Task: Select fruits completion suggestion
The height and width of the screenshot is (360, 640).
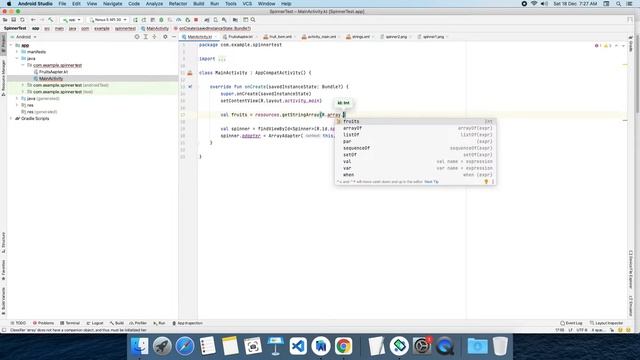Action: tap(416, 122)
